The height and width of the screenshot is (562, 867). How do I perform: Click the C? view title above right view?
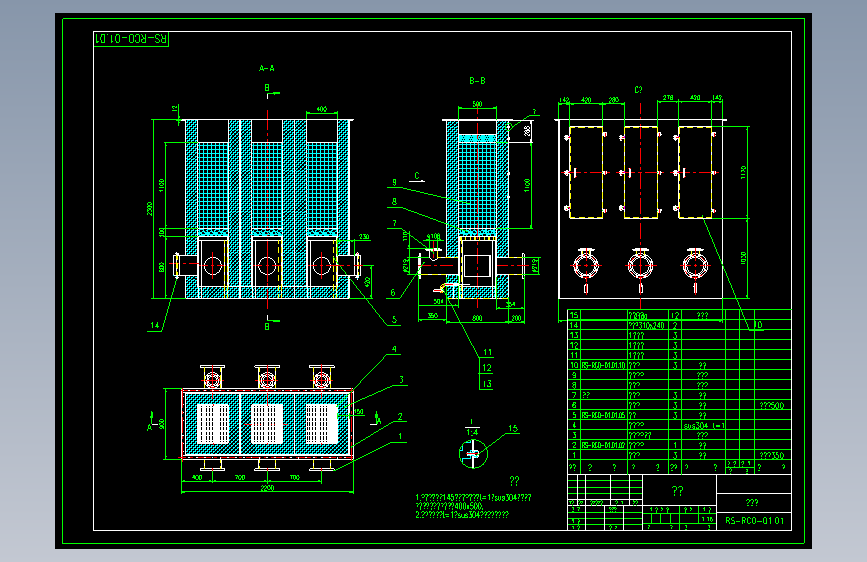[x=638, y=90]
